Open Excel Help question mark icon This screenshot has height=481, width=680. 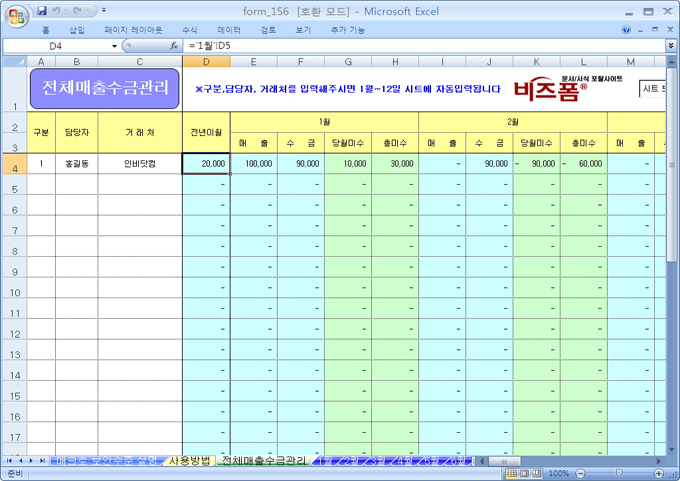(627, 30)
